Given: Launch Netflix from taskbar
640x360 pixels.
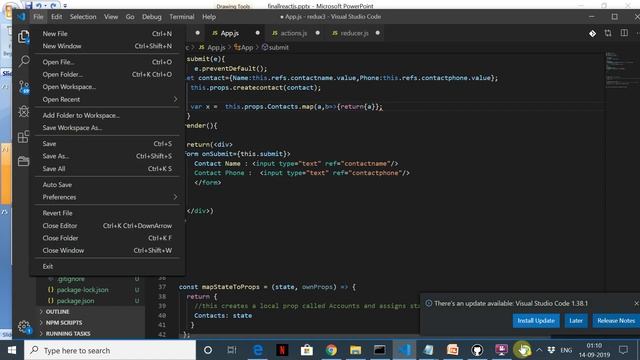Looking at the screenshot, I should [x=282, y=350].
